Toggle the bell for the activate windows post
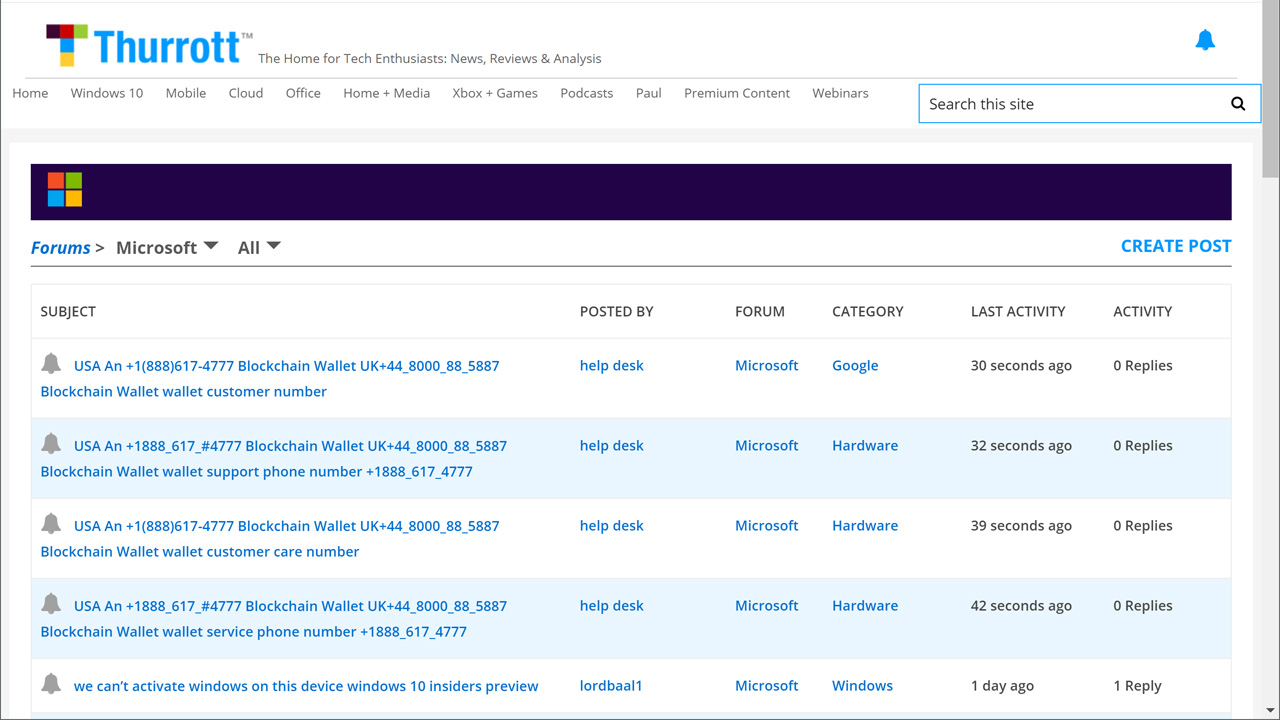Image resolution: width=1280 pixels, height=720 pixels. pyautogui.click(x=51, y=684)
